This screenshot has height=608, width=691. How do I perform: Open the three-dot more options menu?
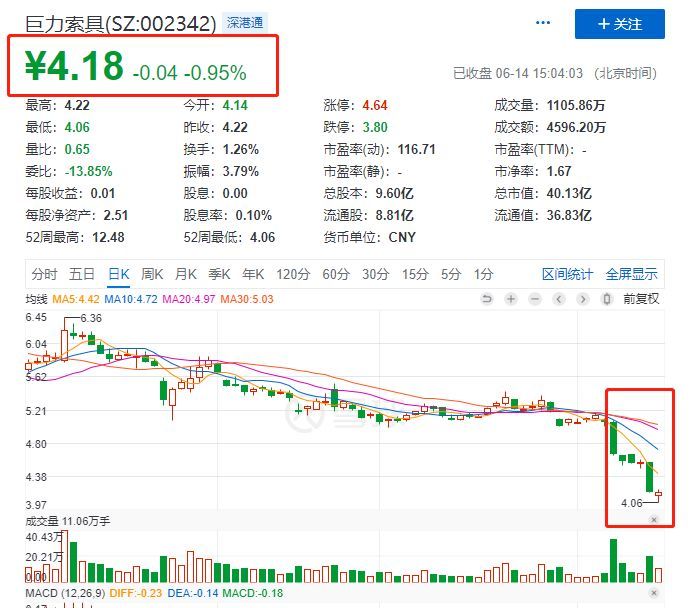click(x=542, y=22)
